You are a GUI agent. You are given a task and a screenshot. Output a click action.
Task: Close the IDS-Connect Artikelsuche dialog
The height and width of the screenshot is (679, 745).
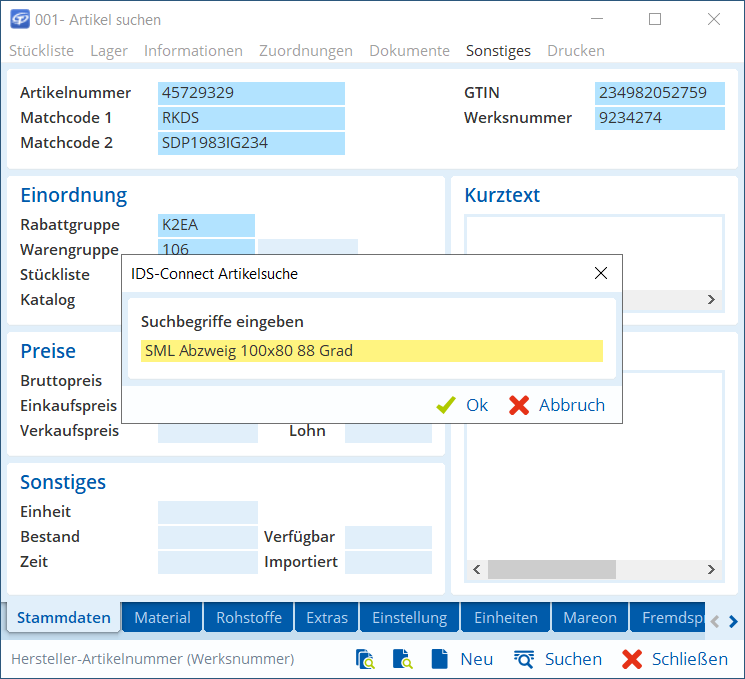[x=601, y=273]
